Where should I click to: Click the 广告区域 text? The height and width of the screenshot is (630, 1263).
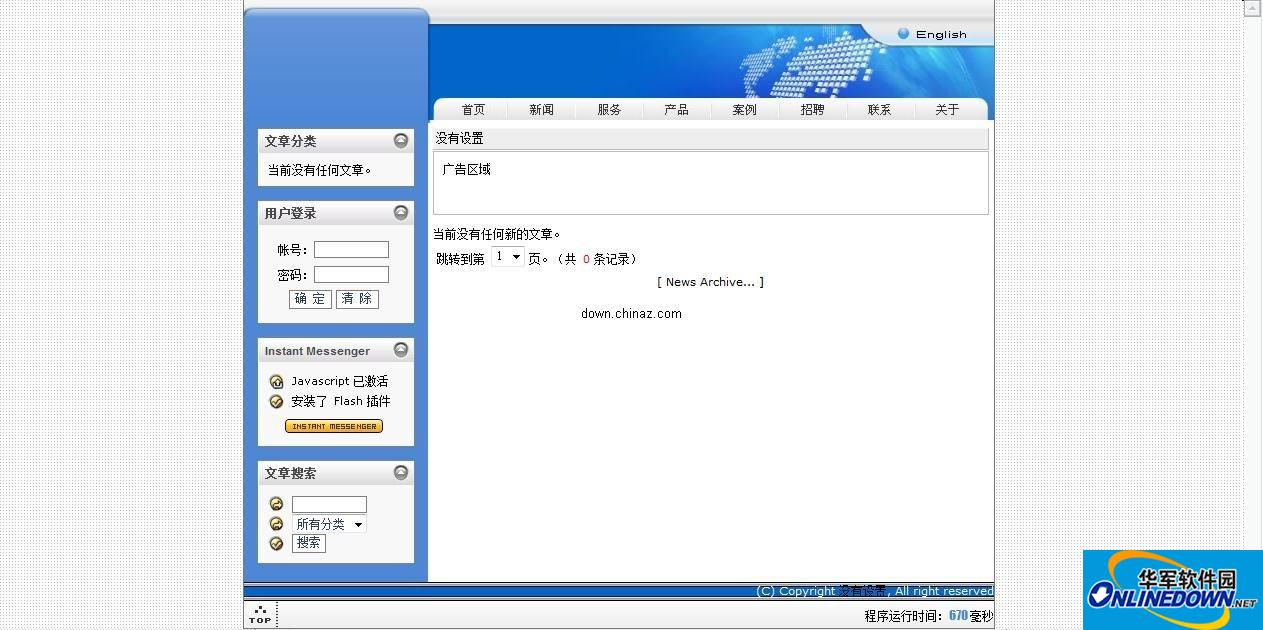click(467, 170)
